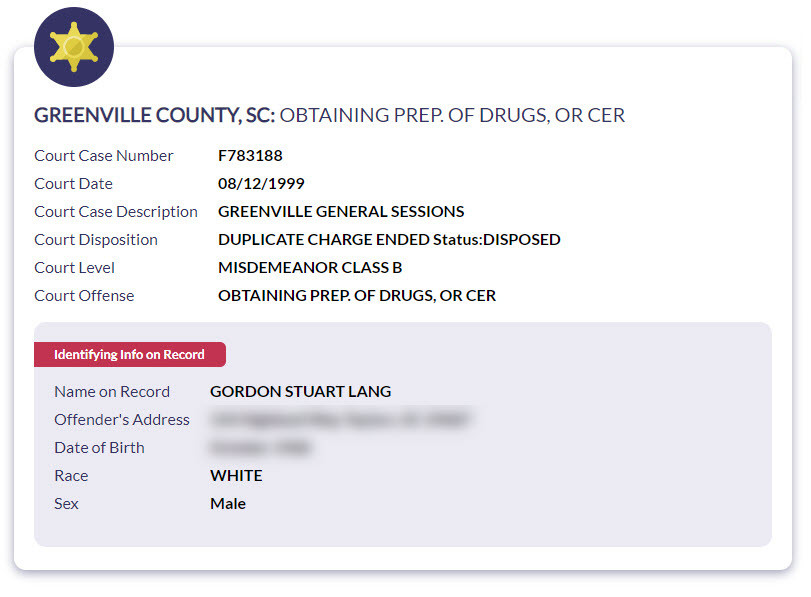Viewport: 811px width, 597px height.
Task: Click case number F783188
Action: (x=250, y=156)
